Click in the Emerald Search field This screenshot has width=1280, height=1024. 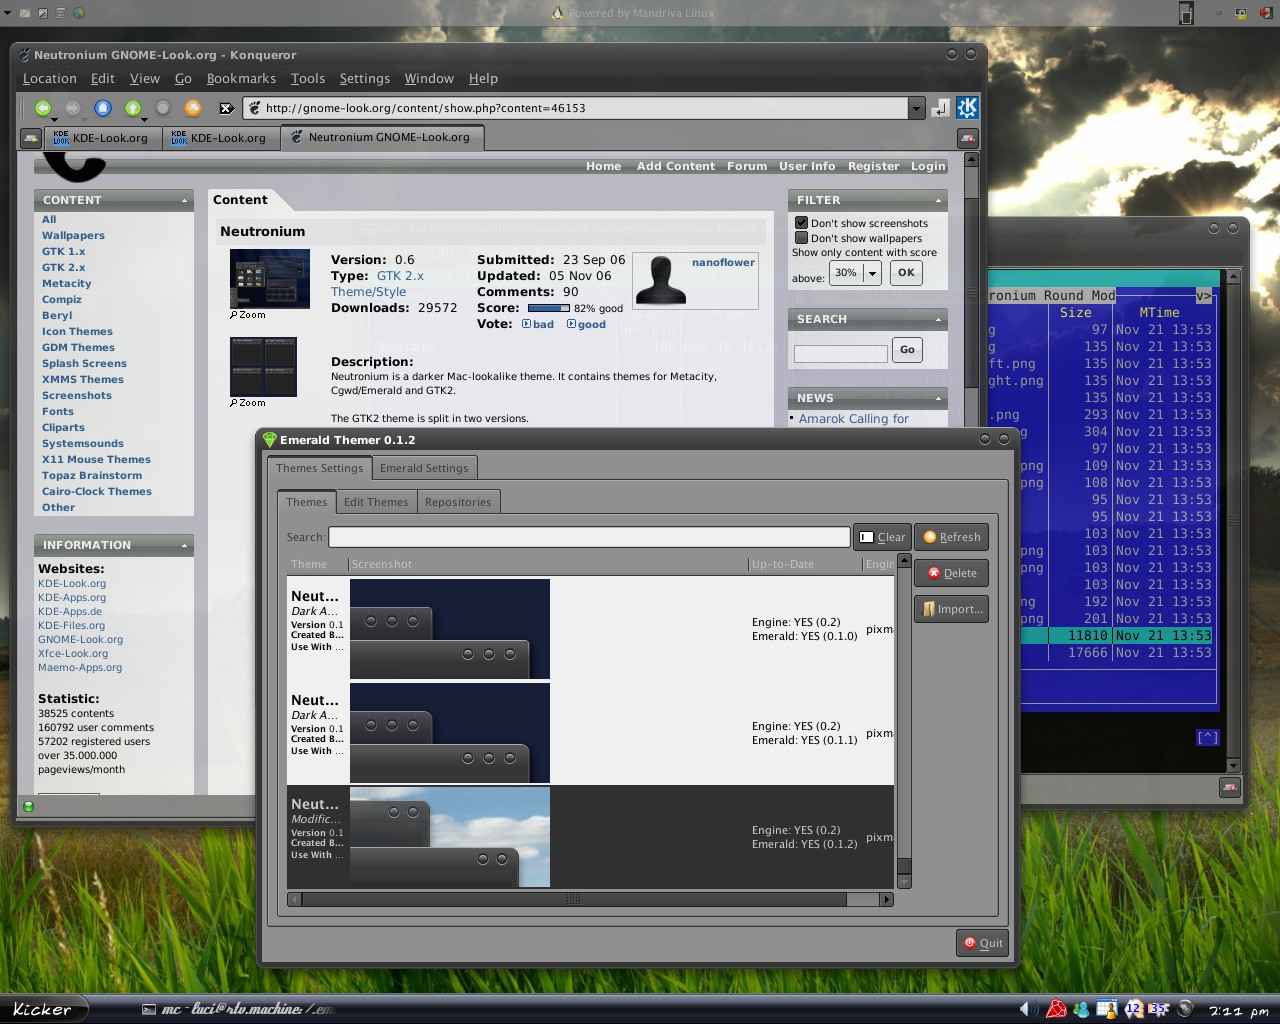pos(589,537)
